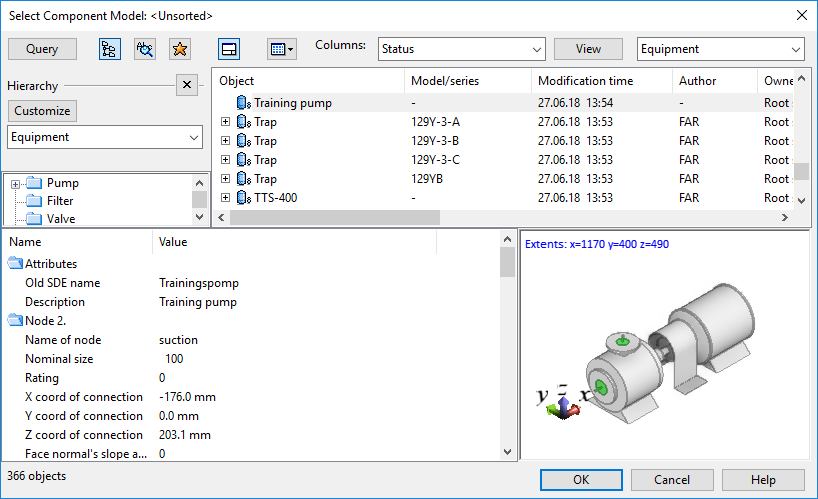Click the hierarchy tree's down arrow
The width and height of the screenshot is (818, 499).
[x=199, y=217]
